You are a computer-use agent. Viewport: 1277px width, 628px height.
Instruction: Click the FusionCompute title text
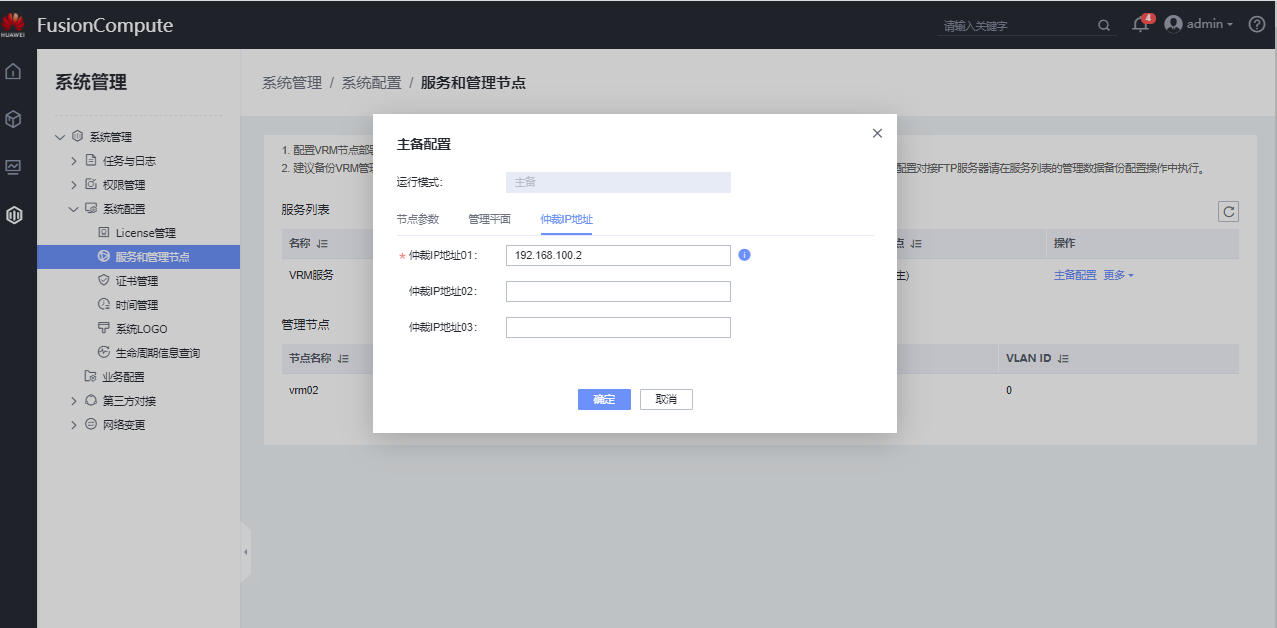(x=105, y=25)
